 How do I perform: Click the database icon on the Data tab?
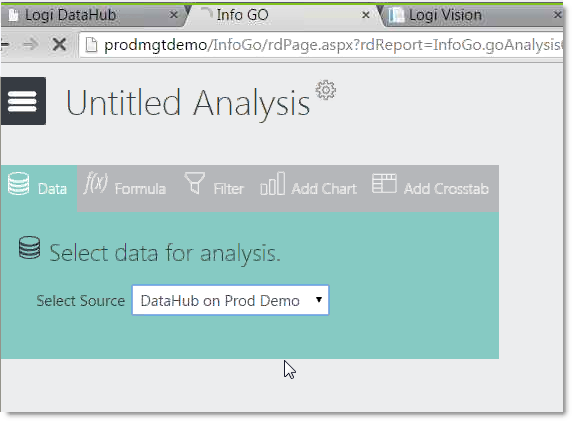tap(18, 184)
